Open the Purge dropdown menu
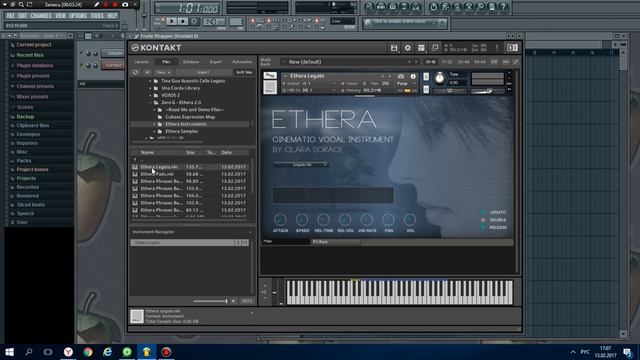The image size is (640, 360). [406, 83]
